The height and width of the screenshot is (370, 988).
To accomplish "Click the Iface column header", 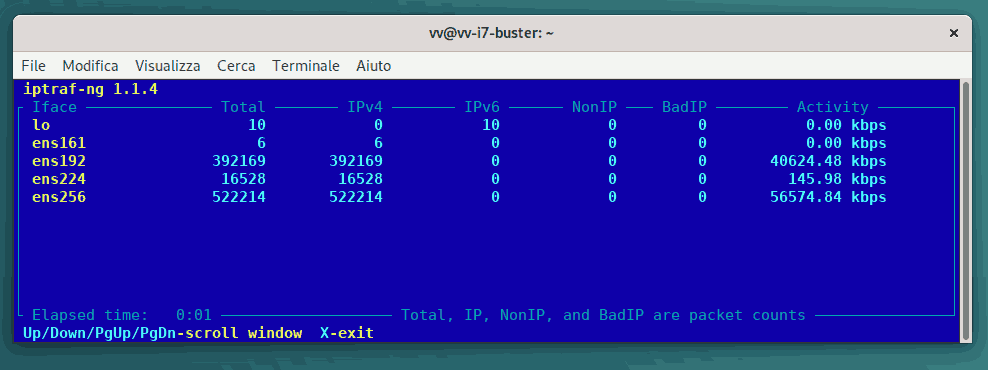I will 54,107.
